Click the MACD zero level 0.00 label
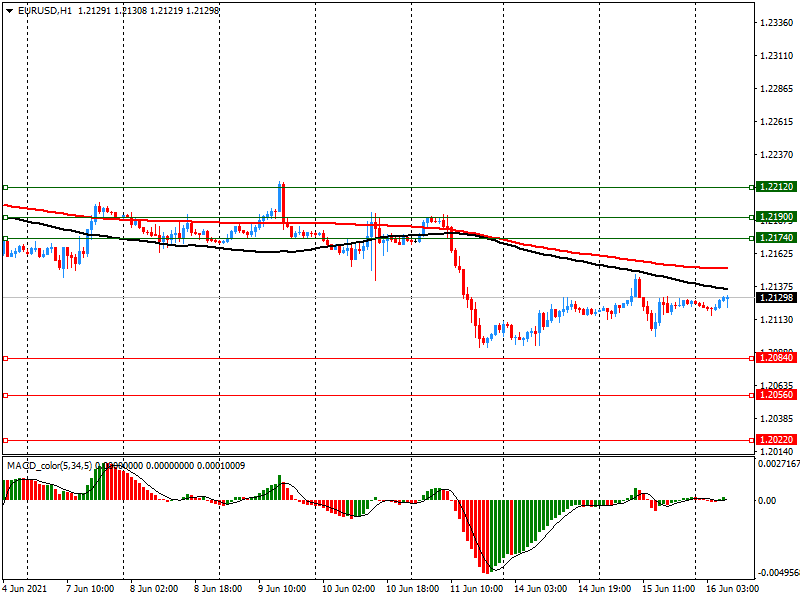The height and width of the screenshot is (600, 800). tap(767, 501)
